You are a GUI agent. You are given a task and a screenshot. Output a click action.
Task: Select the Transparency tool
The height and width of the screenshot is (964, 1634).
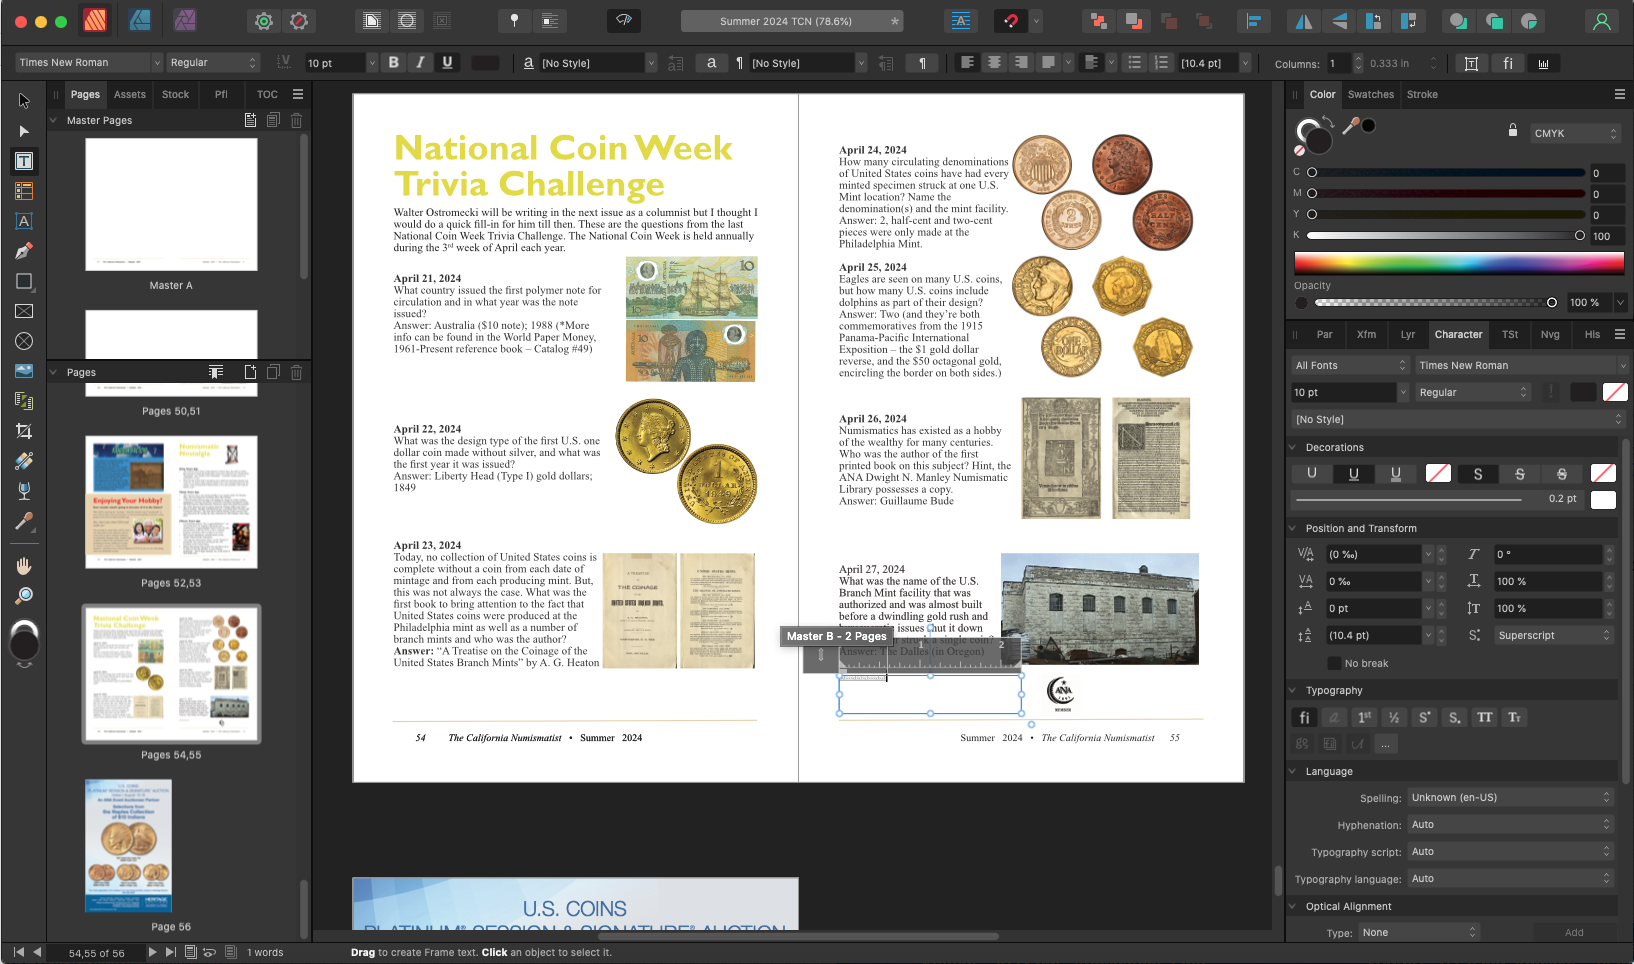(x=24, y=491)
